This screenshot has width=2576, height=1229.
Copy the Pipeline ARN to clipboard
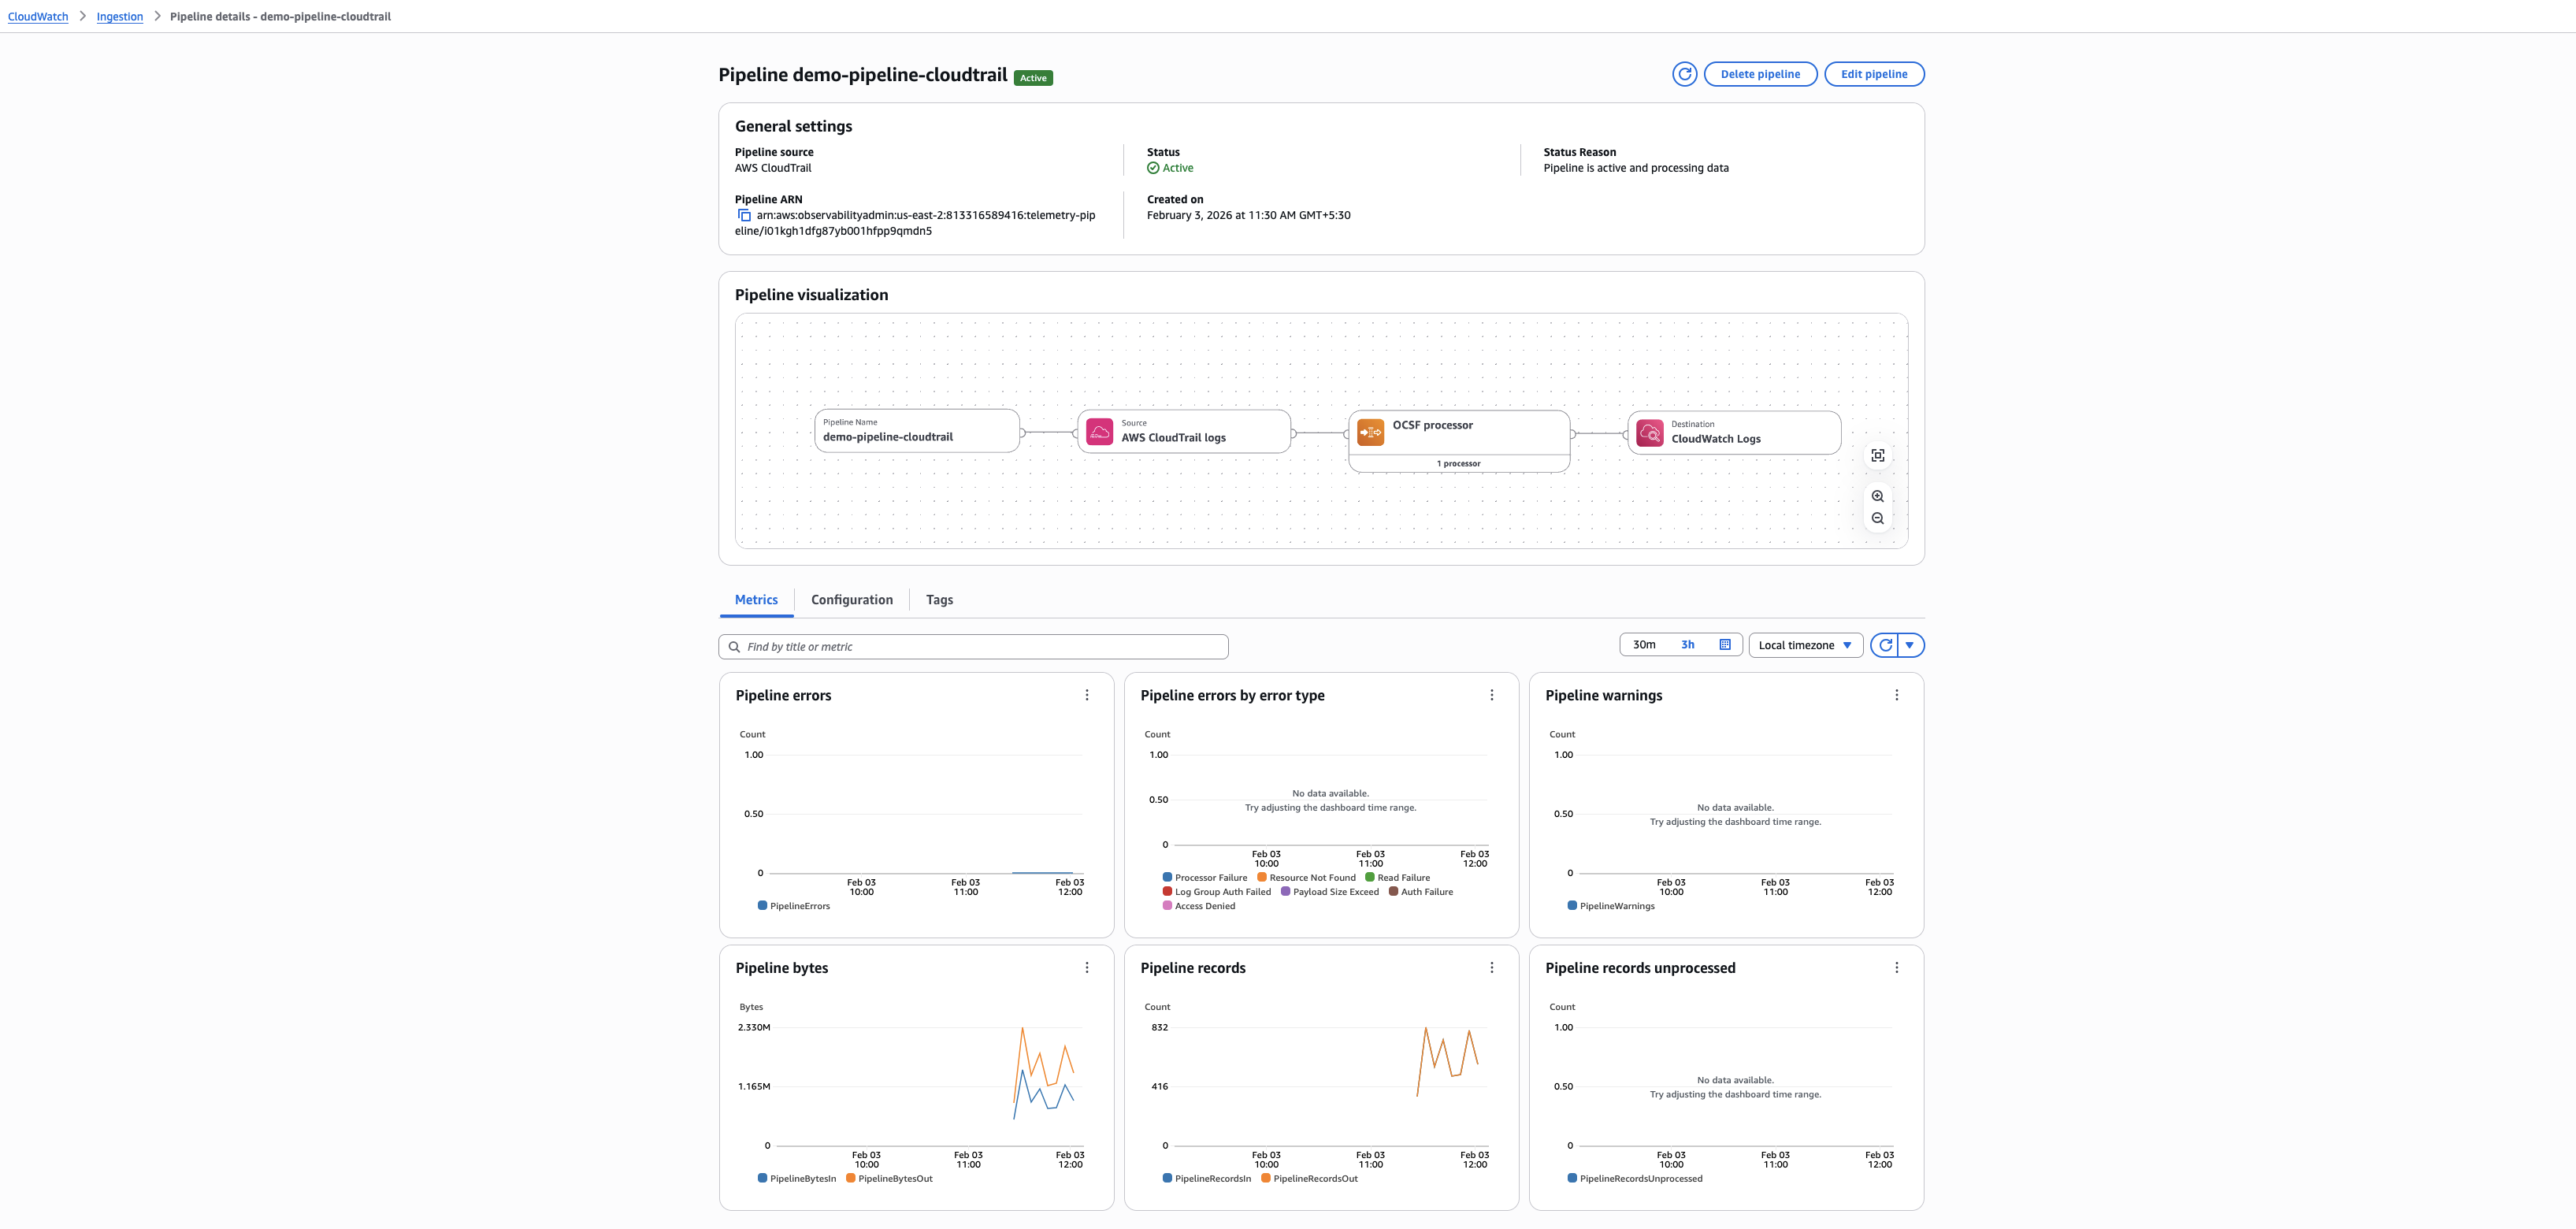[x=744, y=215]
